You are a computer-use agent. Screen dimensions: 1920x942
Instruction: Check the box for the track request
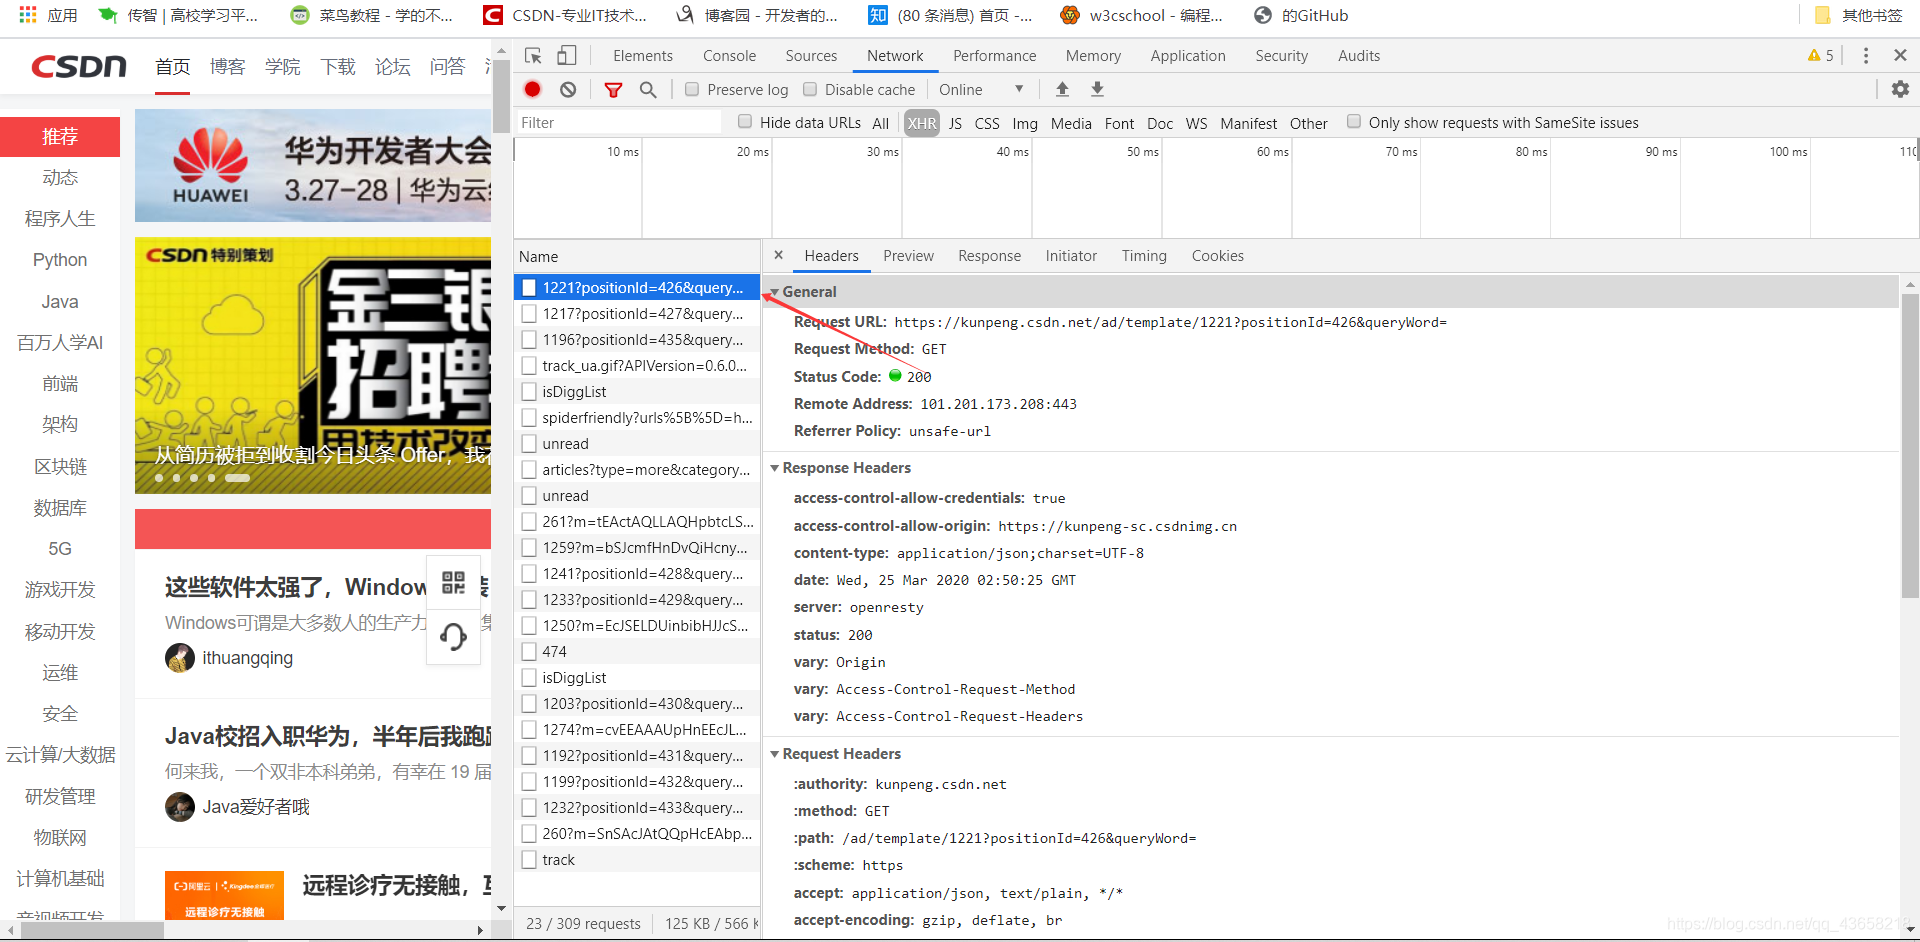pos(529,860)
